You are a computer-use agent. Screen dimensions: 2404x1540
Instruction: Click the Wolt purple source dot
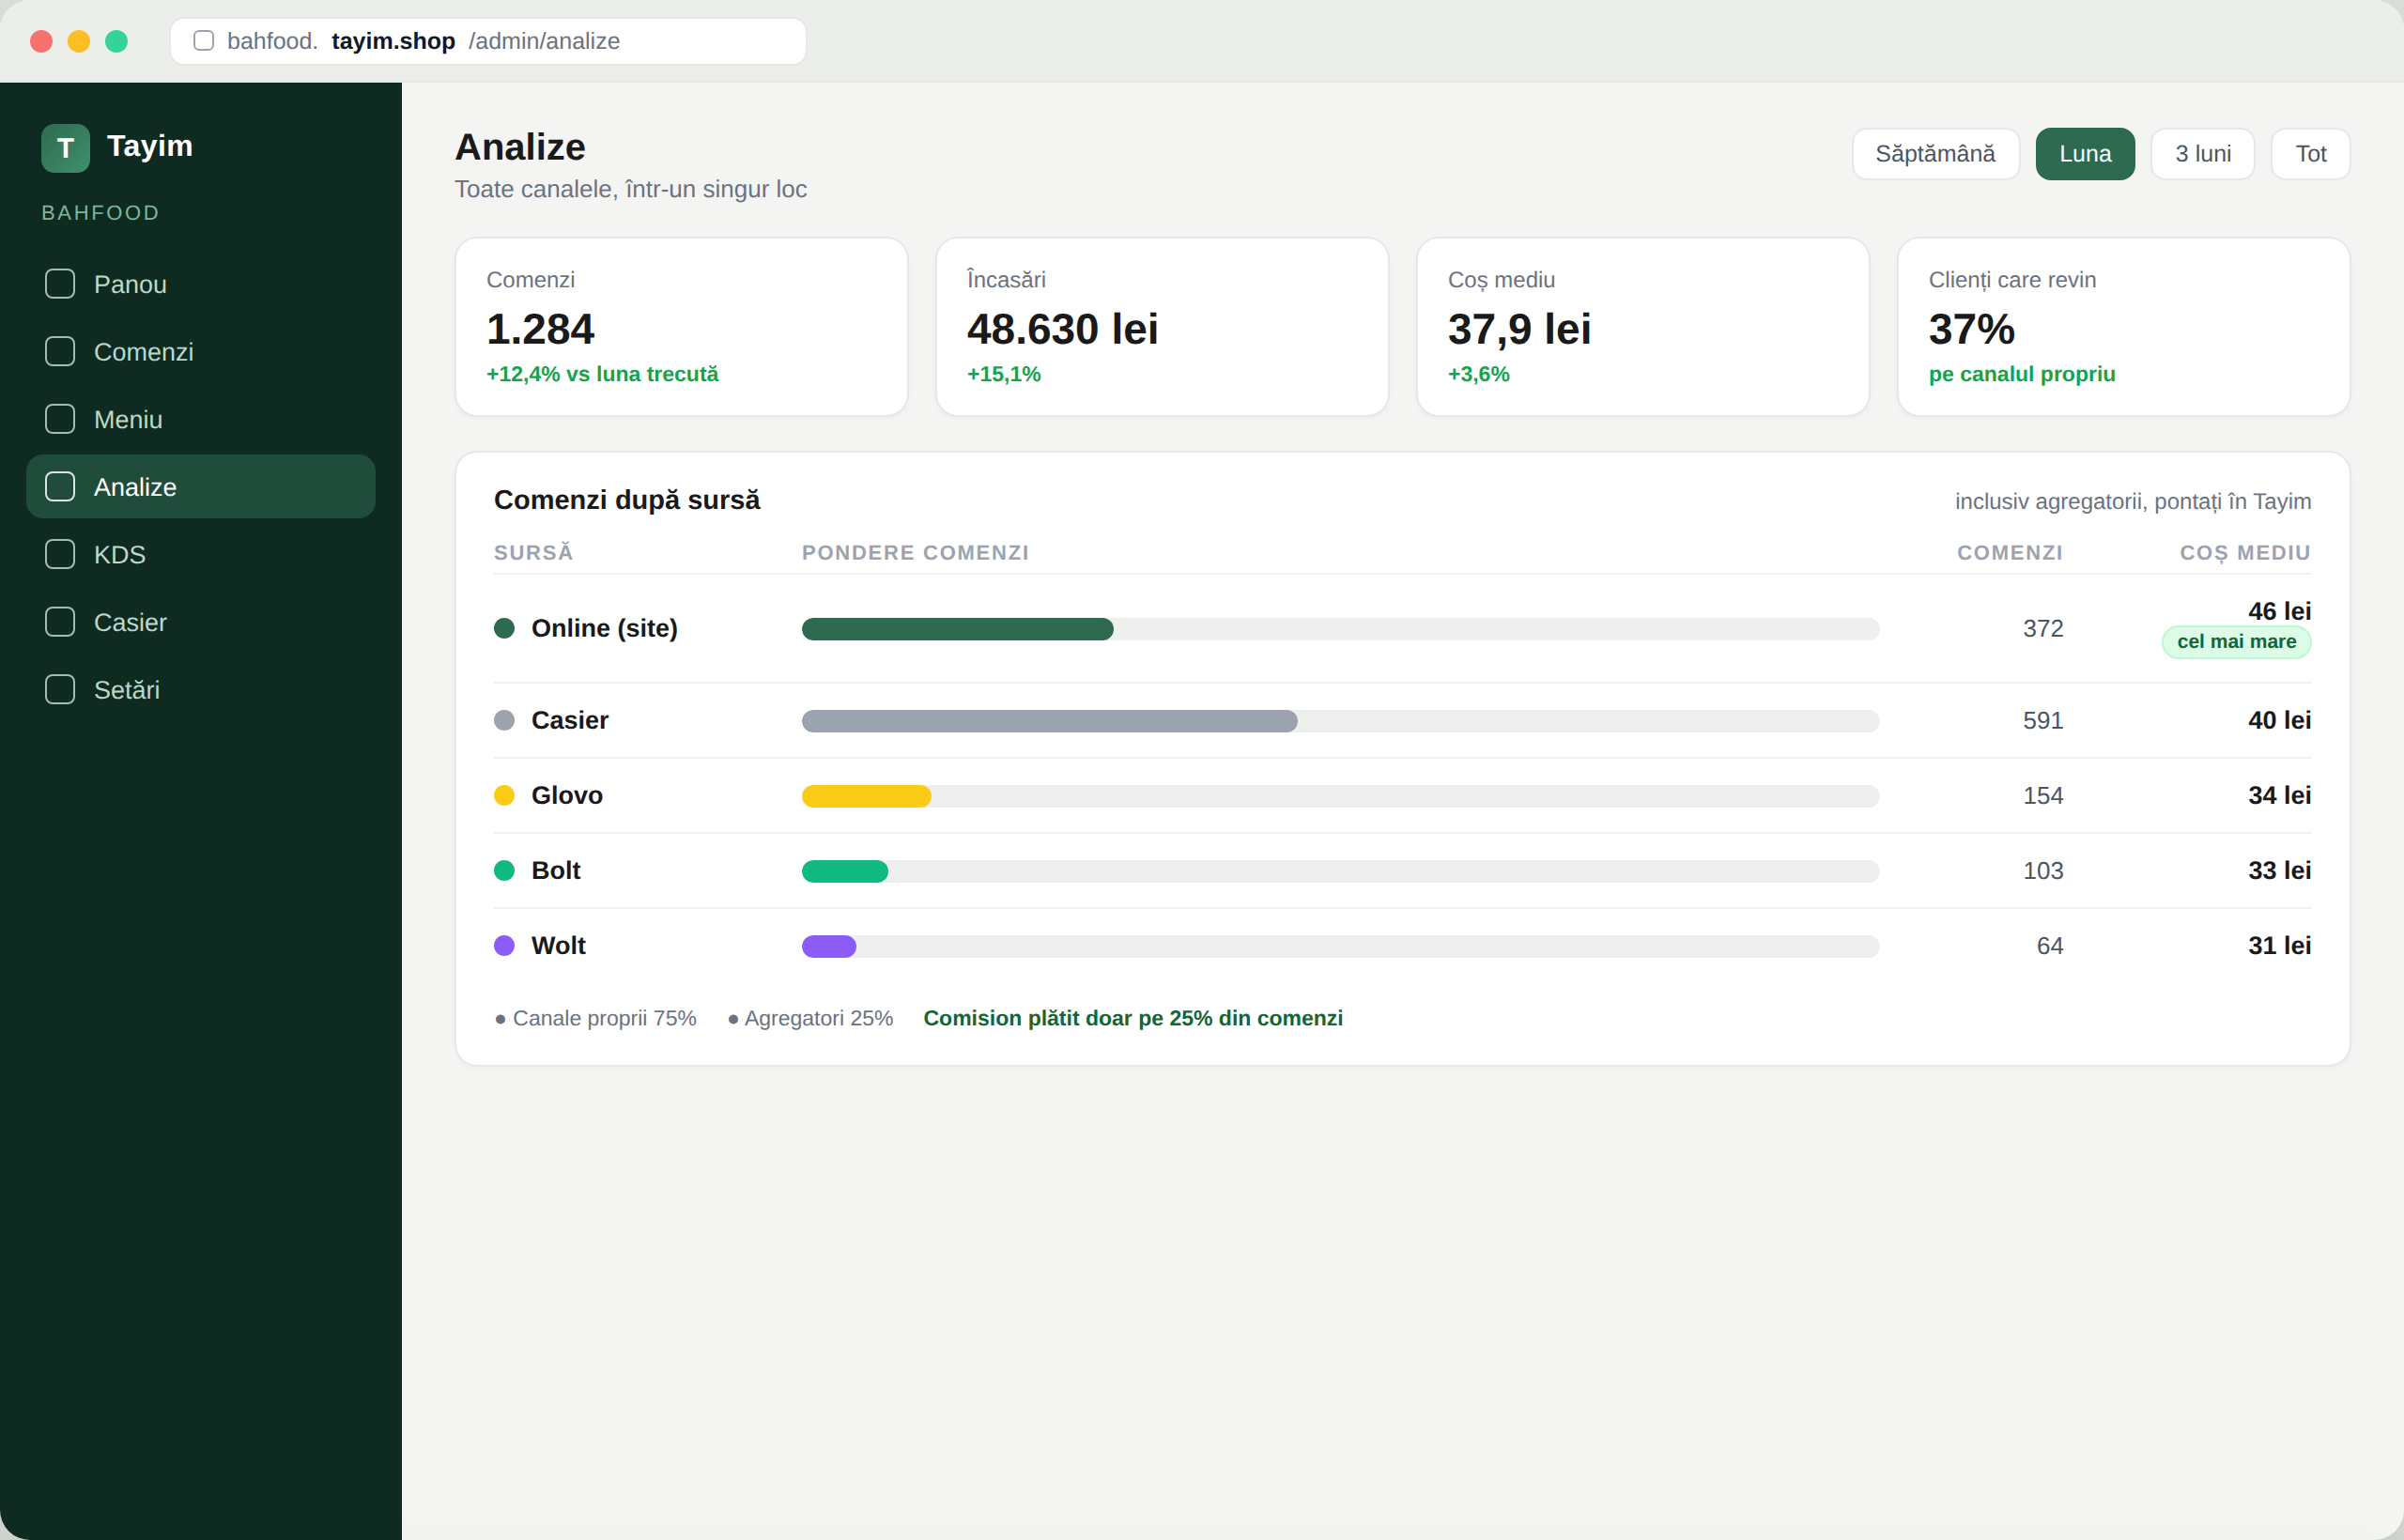(x=504, y=946)
